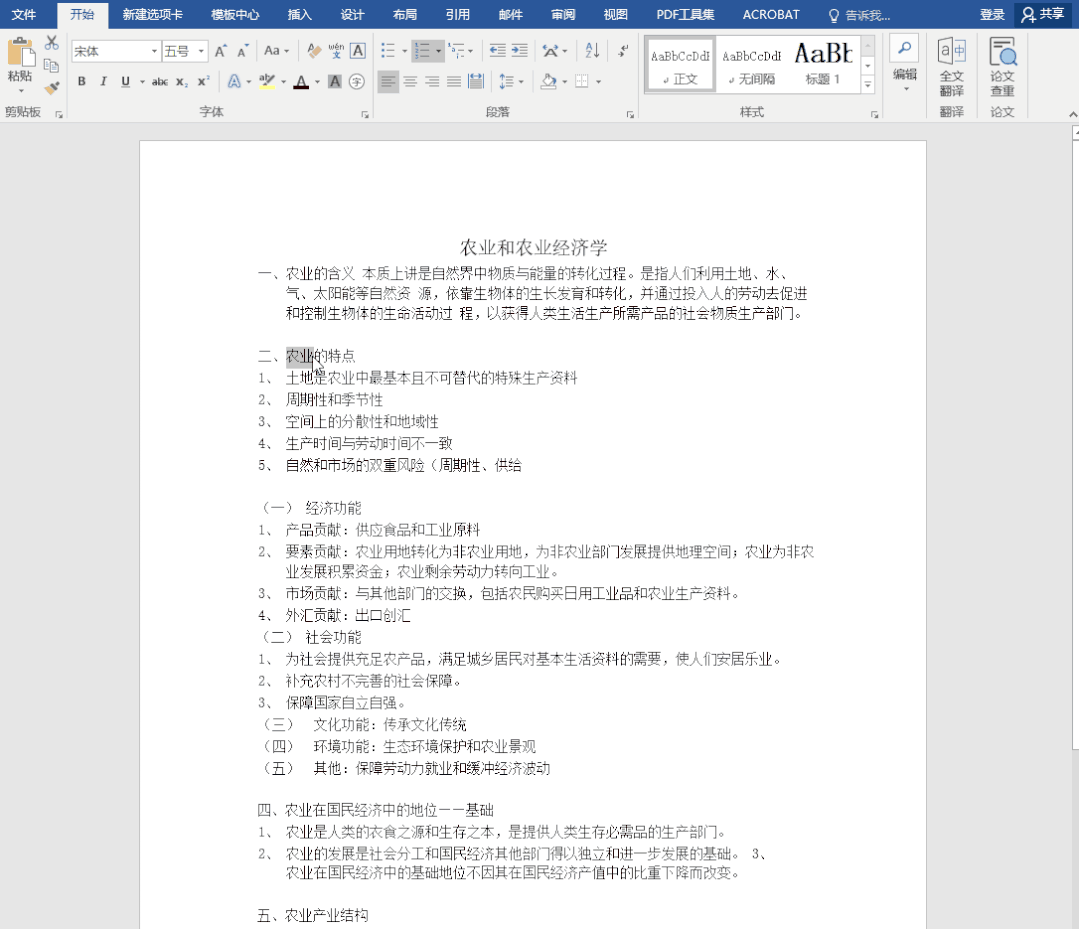Toggle strikethrough formatting
This screenshot has height=929, width=1079.
tap(160, 82)
